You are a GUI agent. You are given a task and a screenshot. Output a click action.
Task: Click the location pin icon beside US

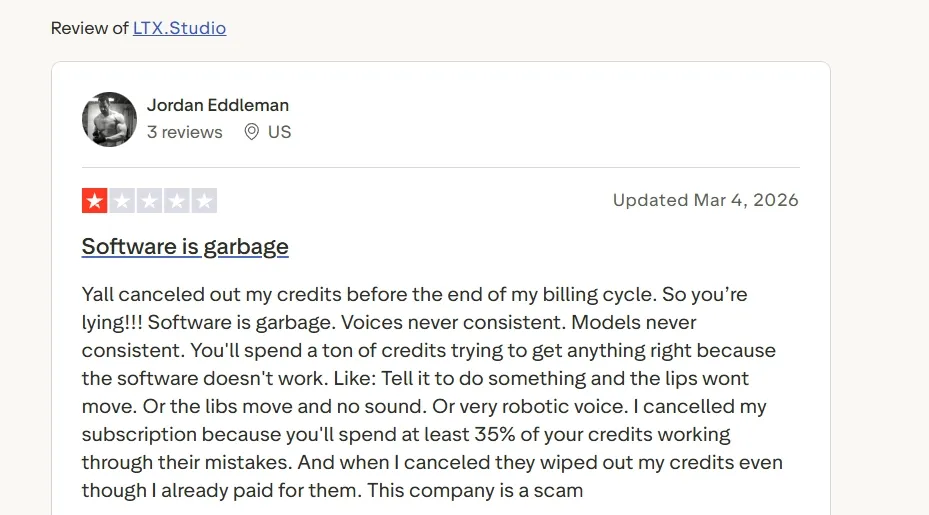[252, 132]
